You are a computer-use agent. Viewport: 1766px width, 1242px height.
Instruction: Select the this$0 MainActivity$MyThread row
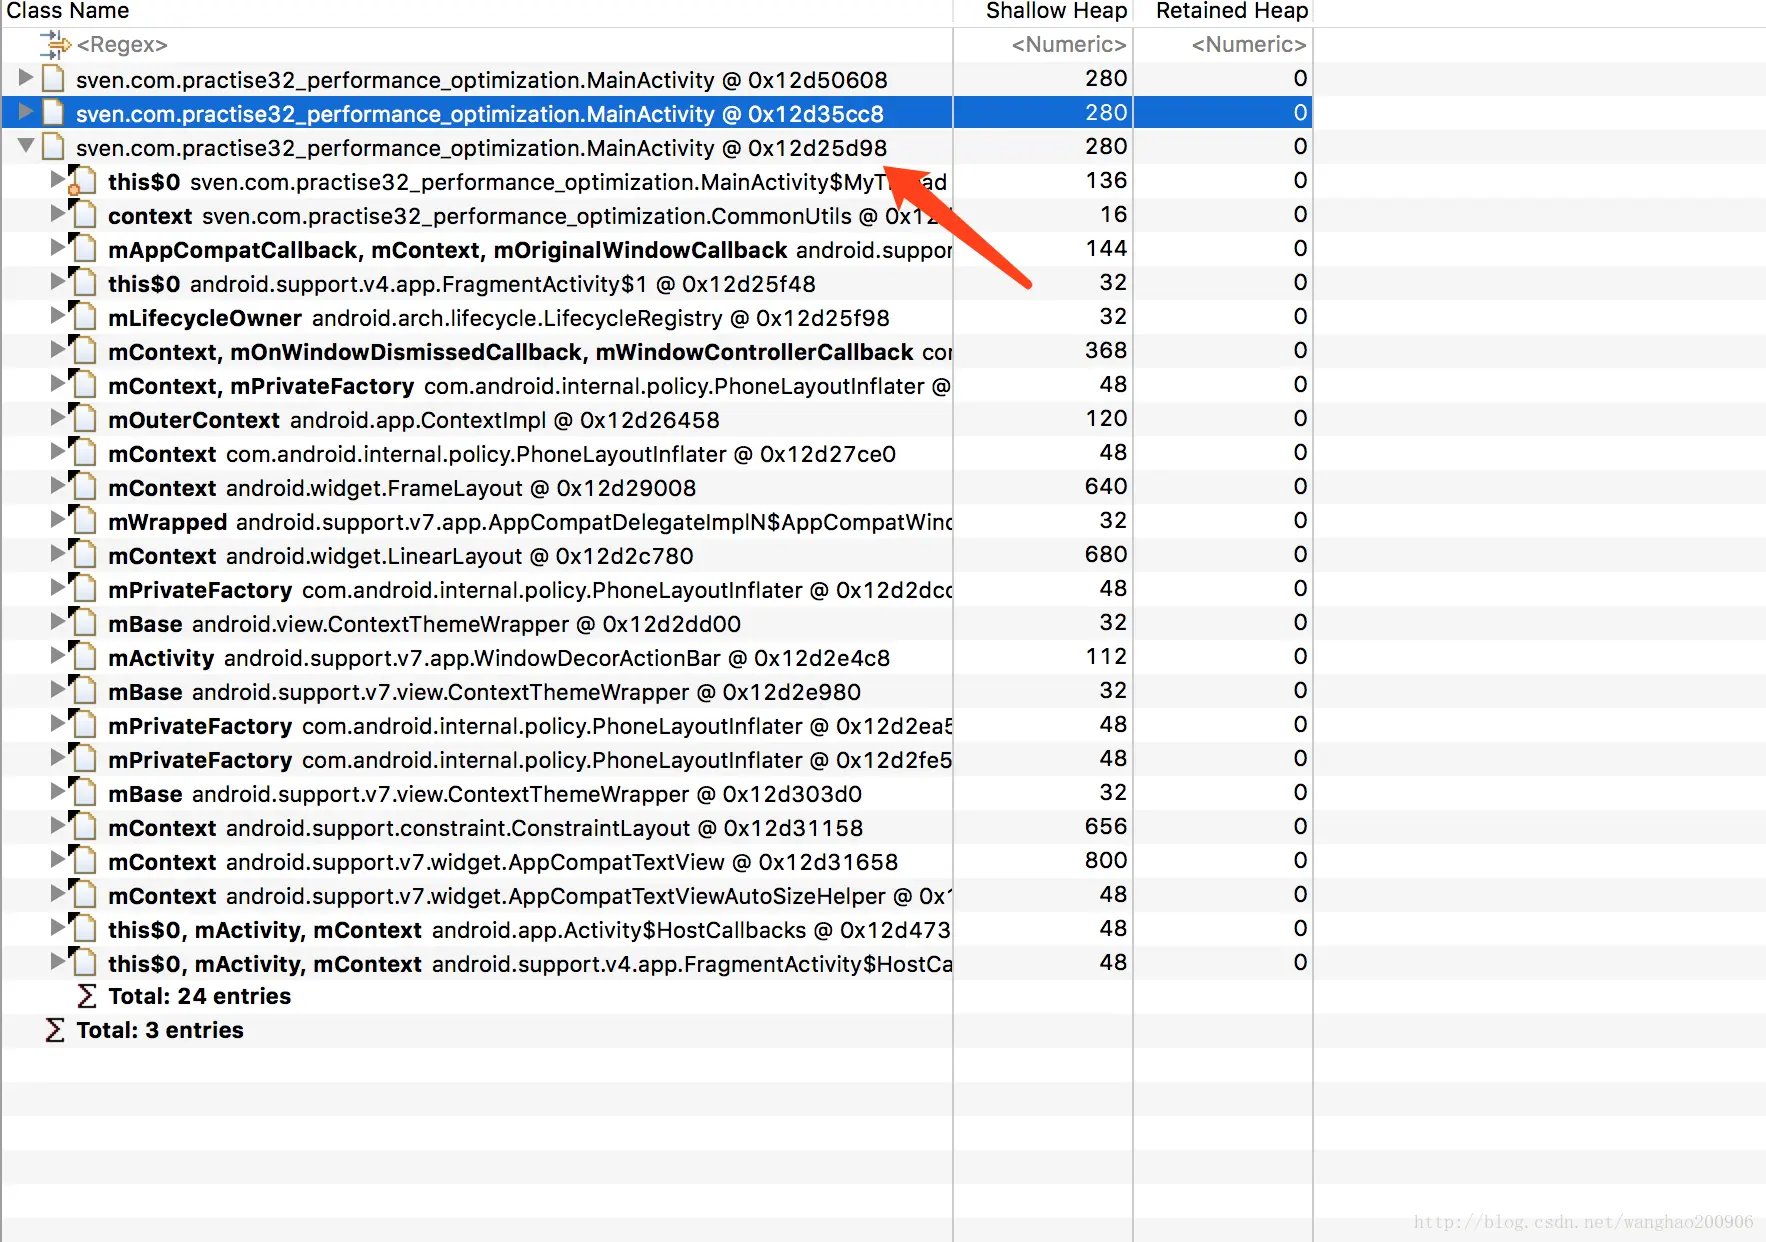click(x=656, y=181)
